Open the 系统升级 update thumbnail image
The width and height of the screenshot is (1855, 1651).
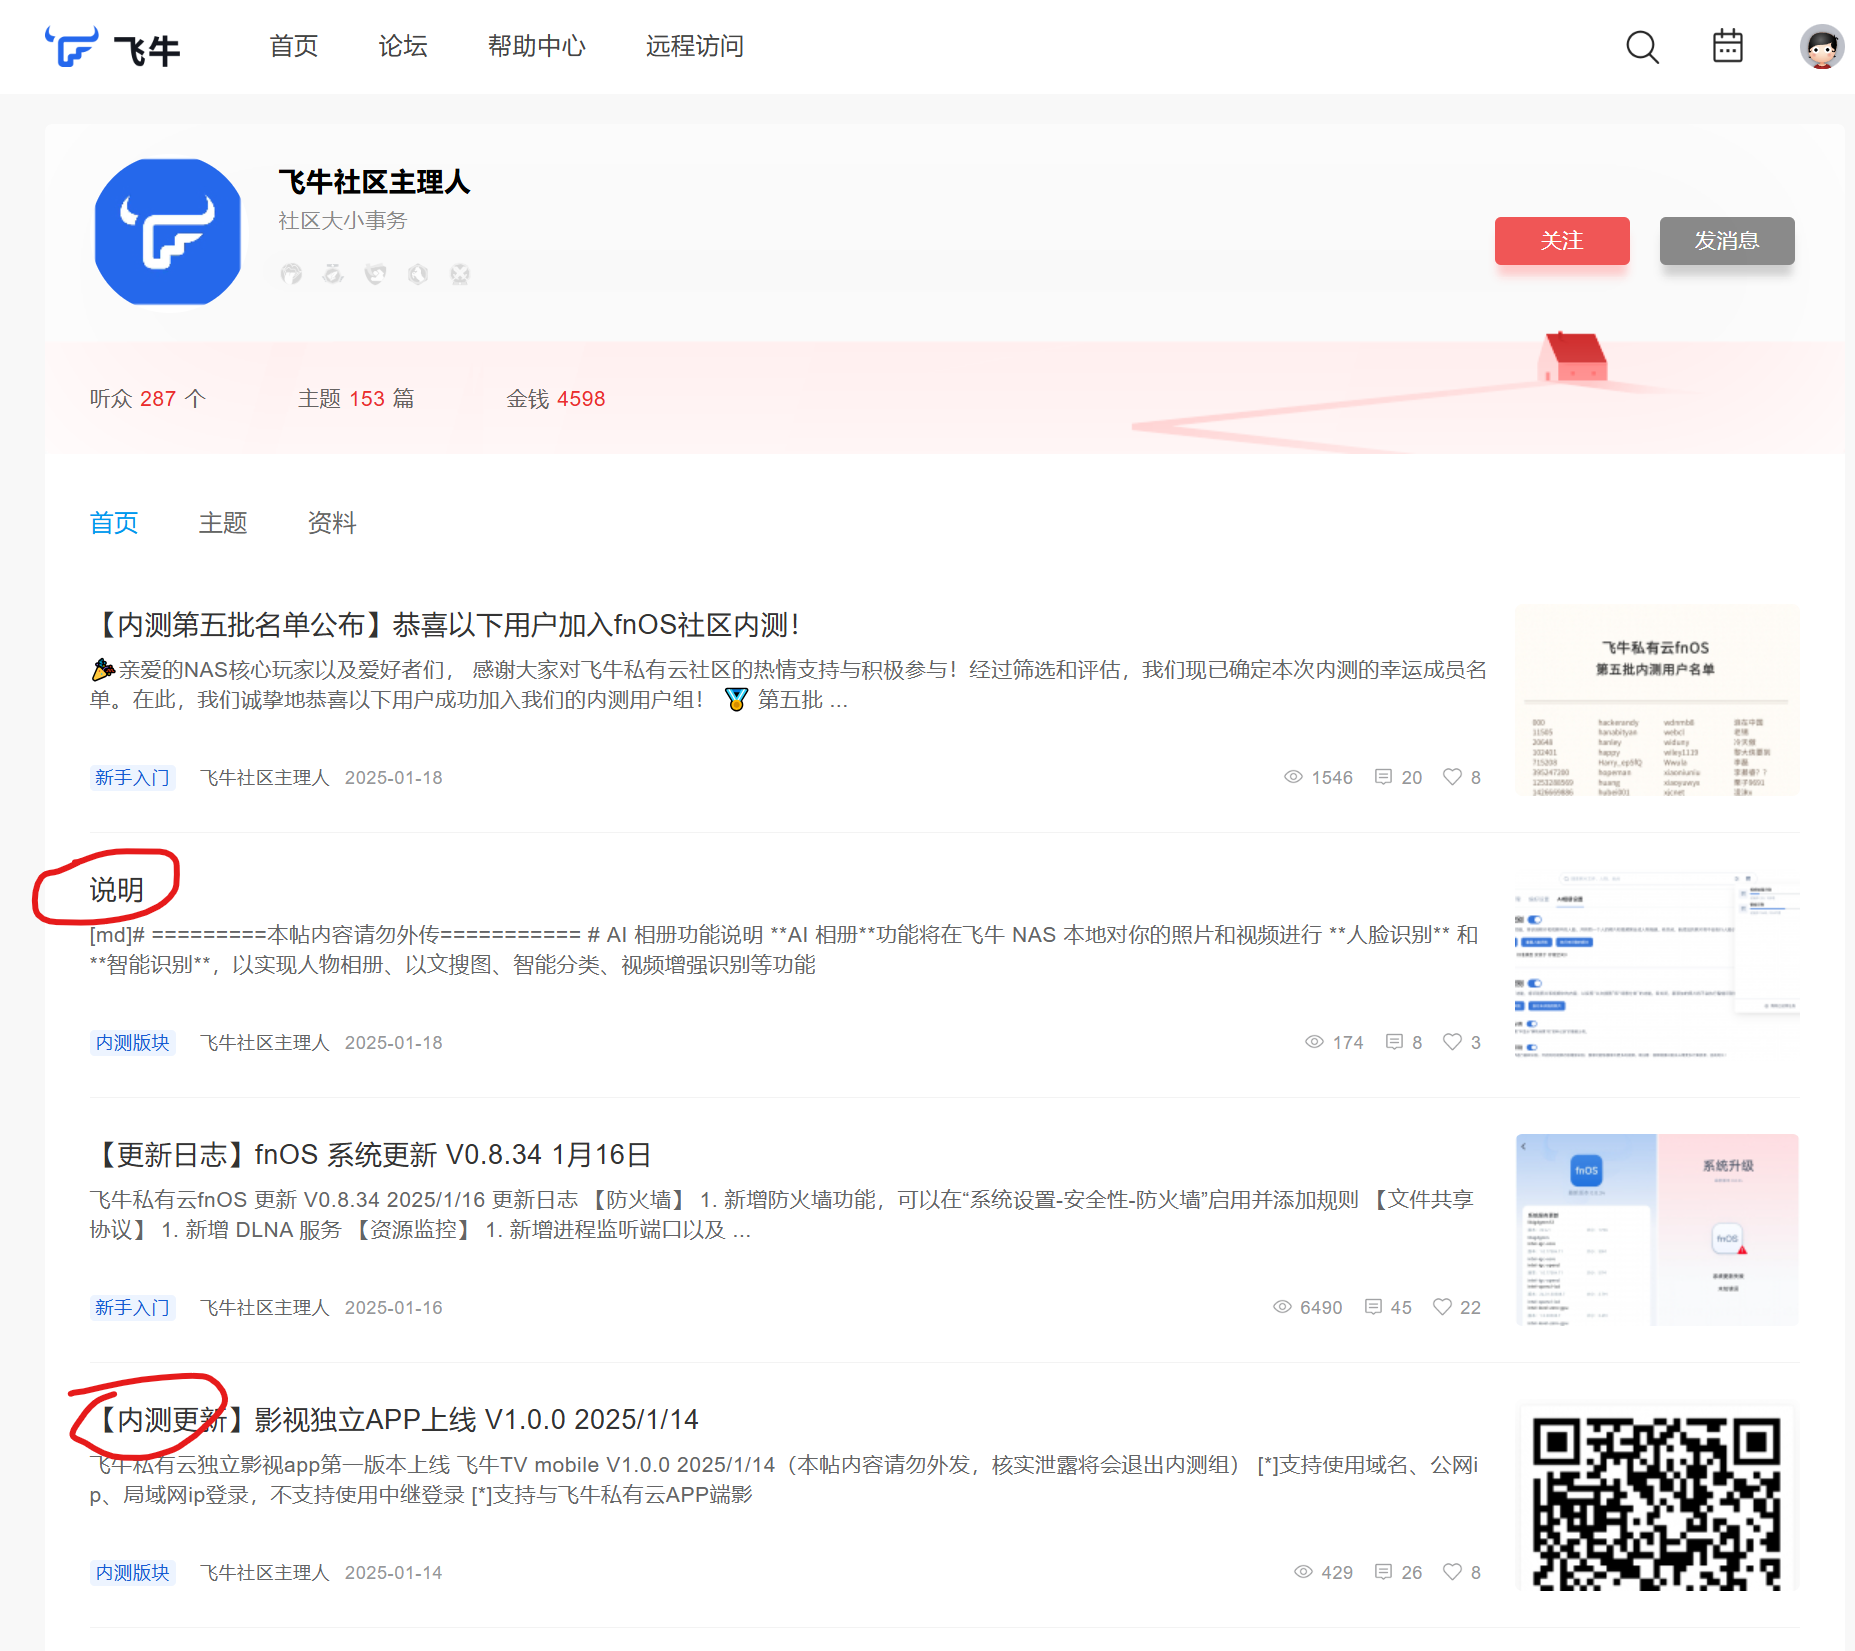pyautogui.click(x=1657, y=1230)
